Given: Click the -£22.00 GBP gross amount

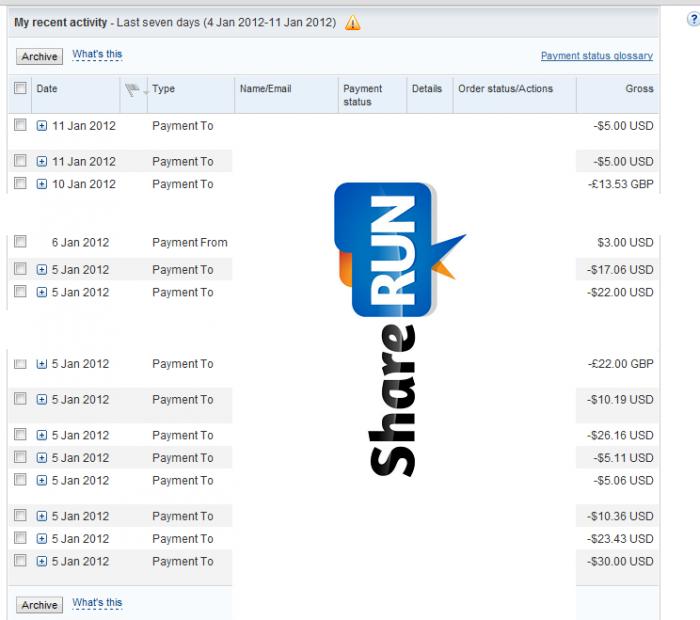Looking at the screenshot, I should click(x=621, y=364).
